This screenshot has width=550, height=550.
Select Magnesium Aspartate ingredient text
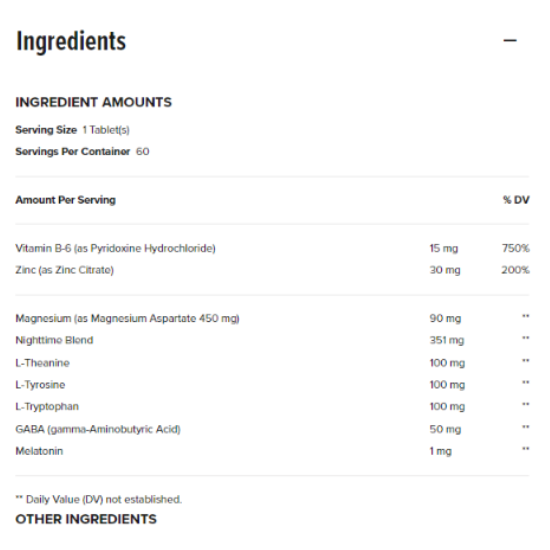point(127,318)
